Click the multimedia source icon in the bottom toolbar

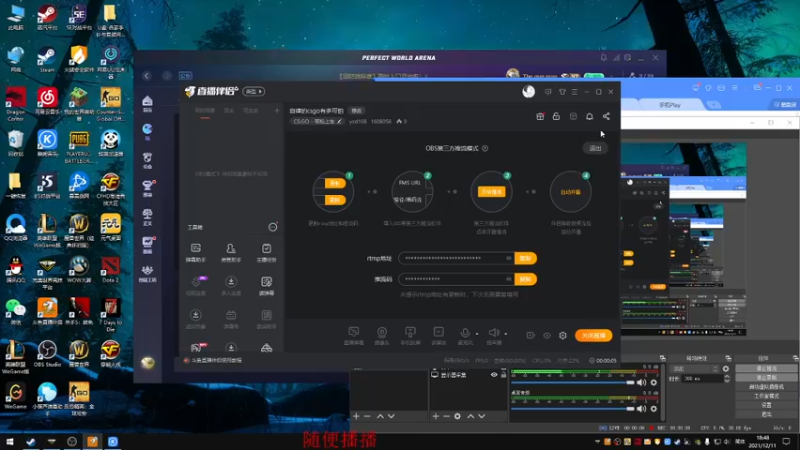[439, 332]
